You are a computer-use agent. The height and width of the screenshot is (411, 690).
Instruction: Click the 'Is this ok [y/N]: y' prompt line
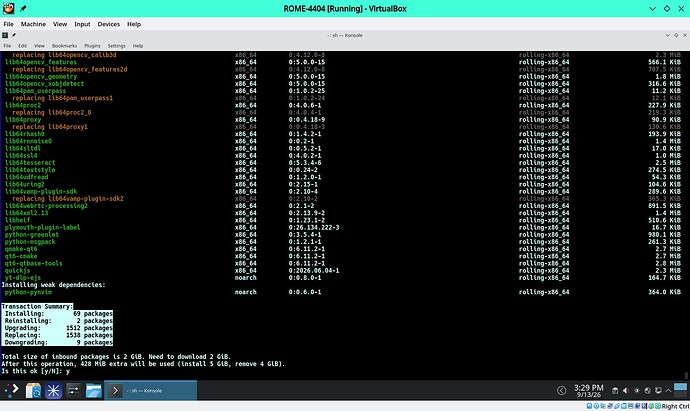pyautogui.click(x=36, y=371)
